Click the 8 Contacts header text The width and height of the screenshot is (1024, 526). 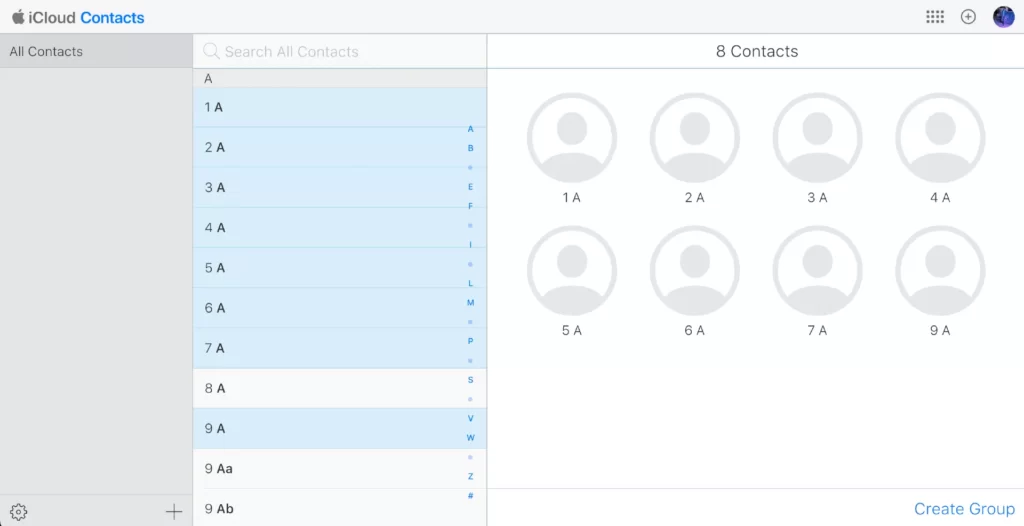click(x=757, y=52)
